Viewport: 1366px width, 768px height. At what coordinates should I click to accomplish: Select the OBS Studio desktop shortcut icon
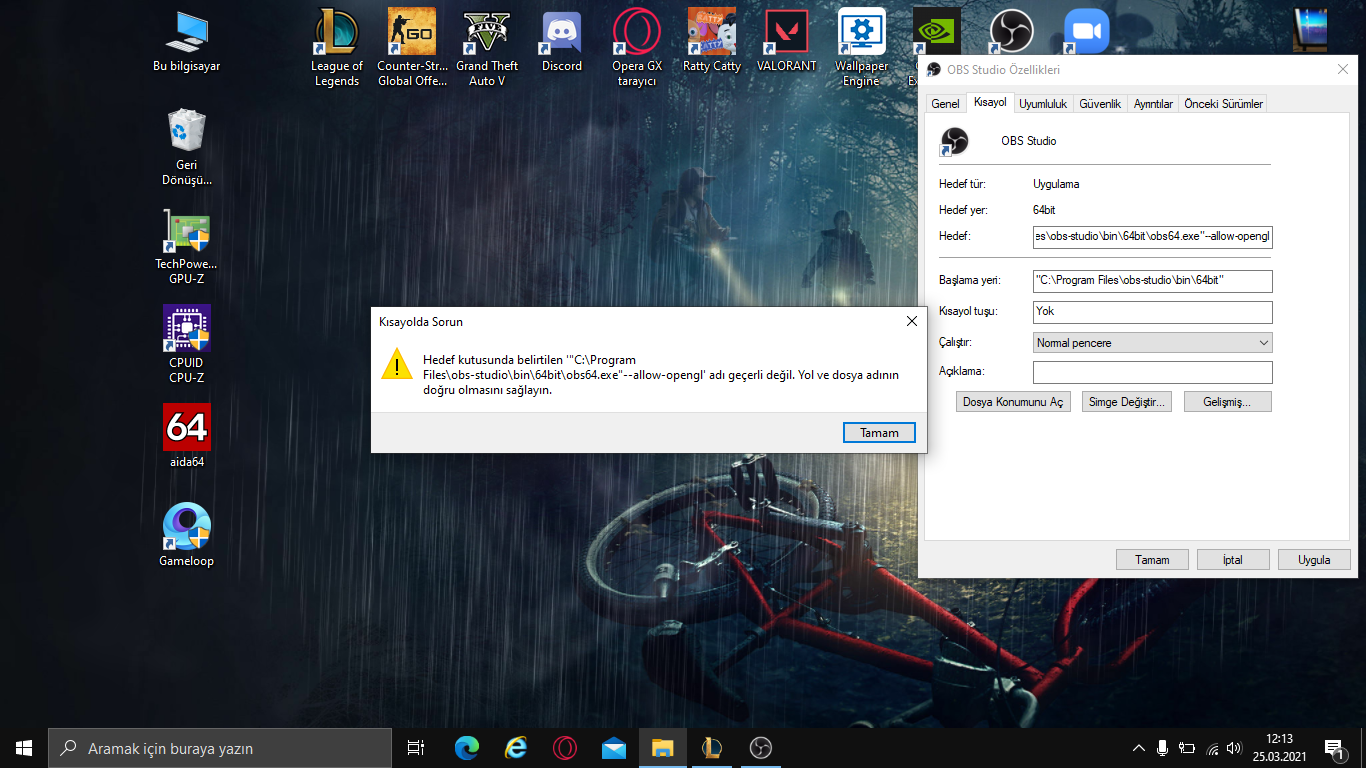coord(1012,32)
